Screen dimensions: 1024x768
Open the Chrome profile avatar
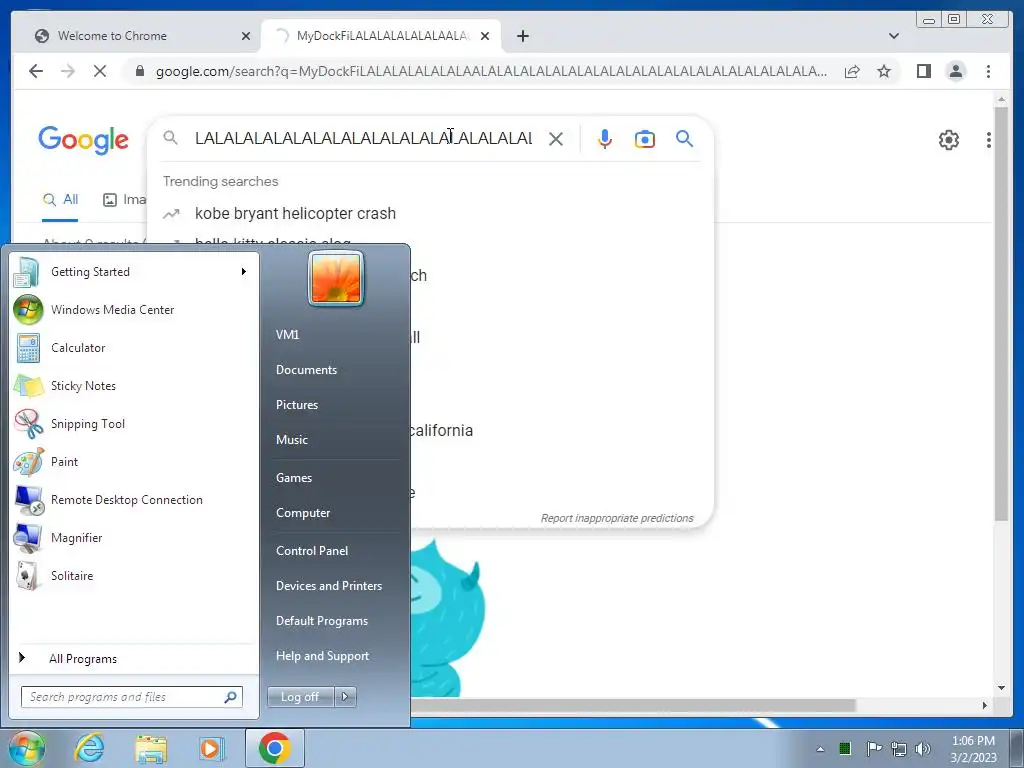(955, 71)
